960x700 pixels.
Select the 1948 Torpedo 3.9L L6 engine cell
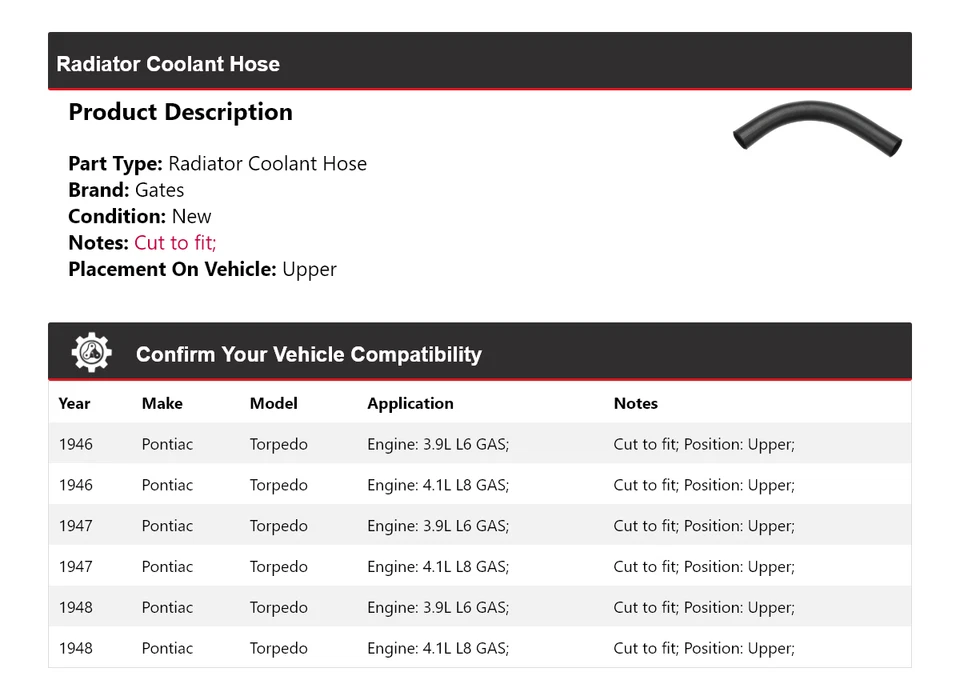pos(438,608)
